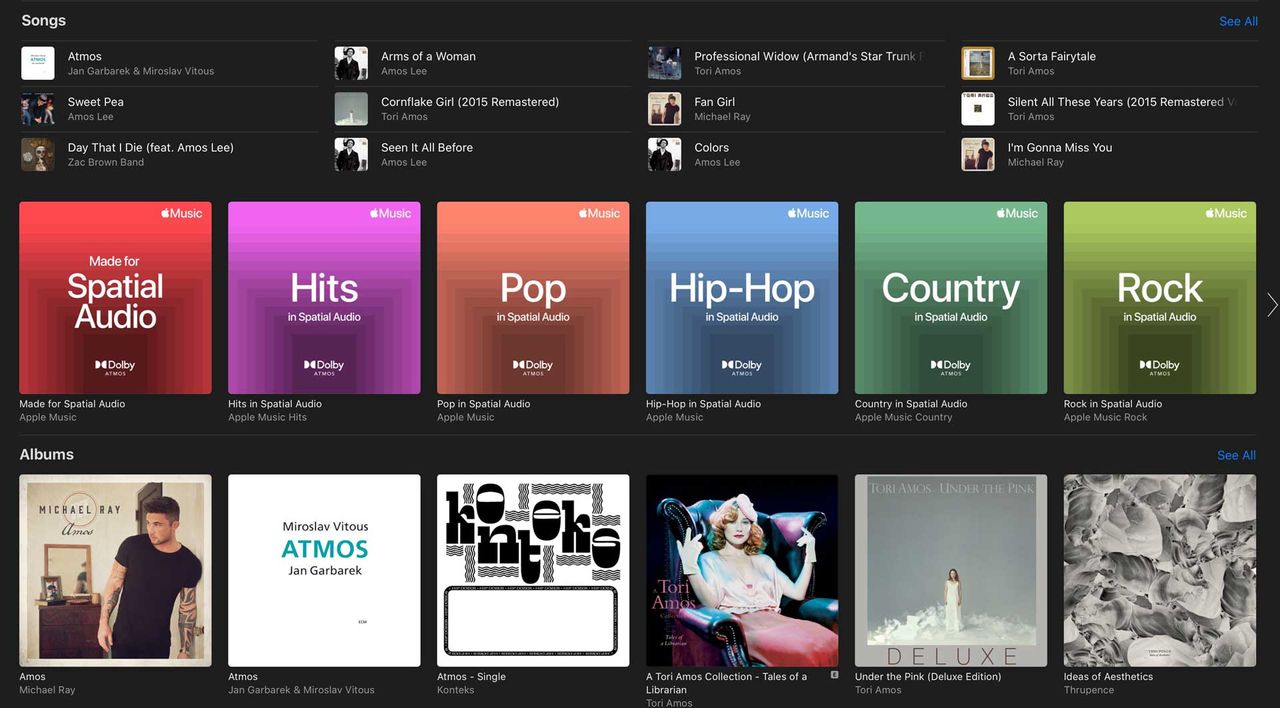The width and height of the screenshot is (1280, 708).
Task: Select Seen It All Before song
Action: point(482,154)
